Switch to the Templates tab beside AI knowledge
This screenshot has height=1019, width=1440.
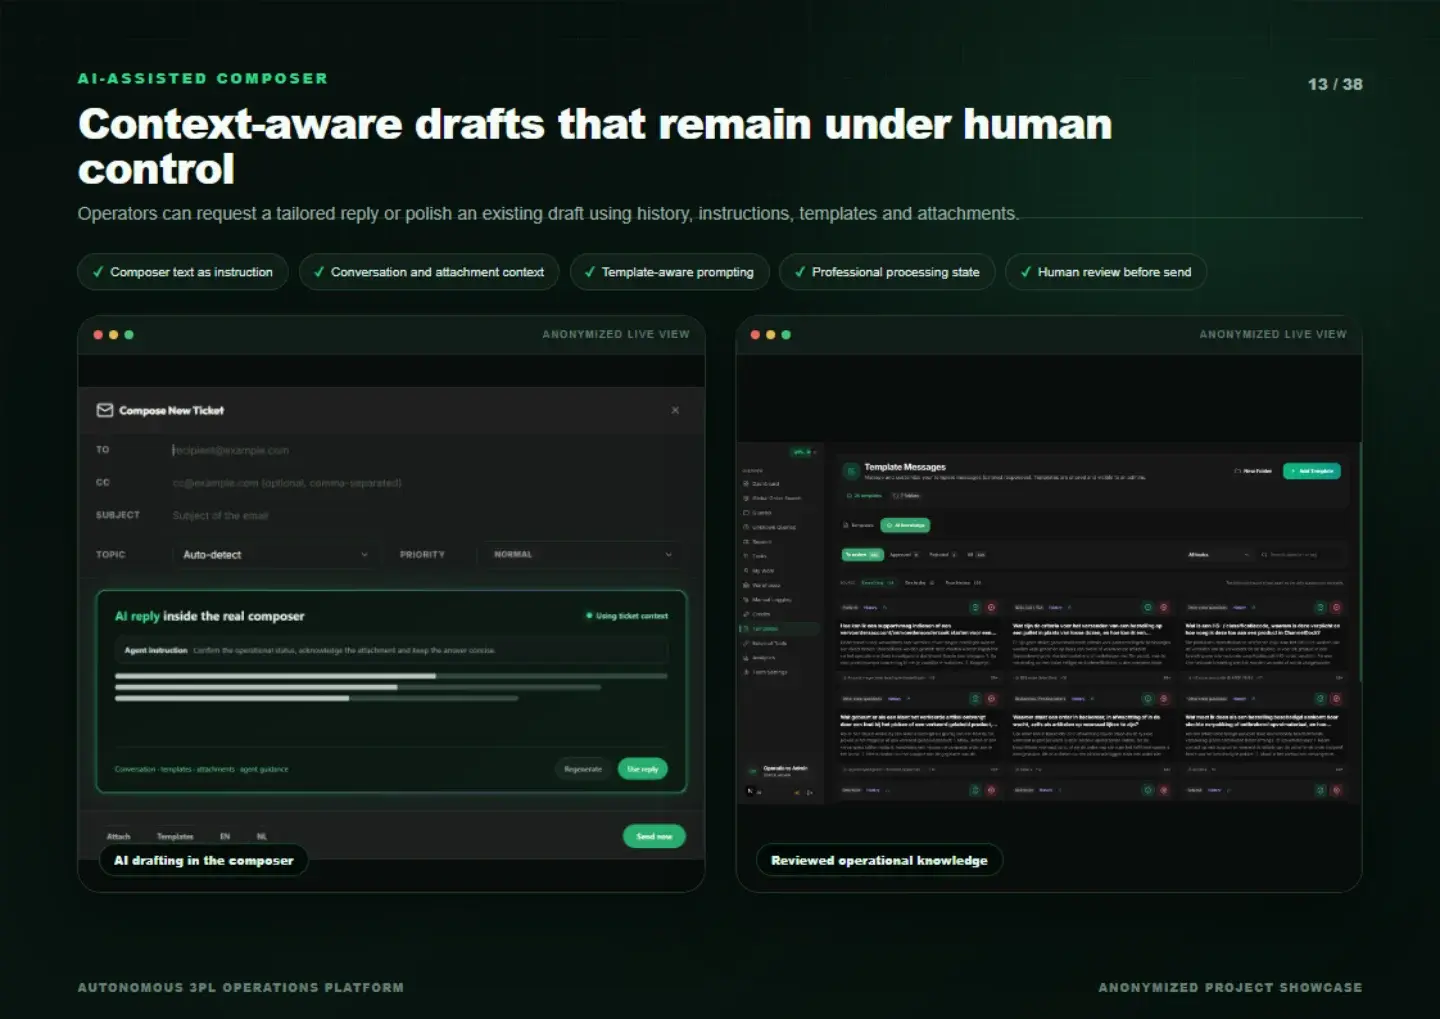[858, 525]
